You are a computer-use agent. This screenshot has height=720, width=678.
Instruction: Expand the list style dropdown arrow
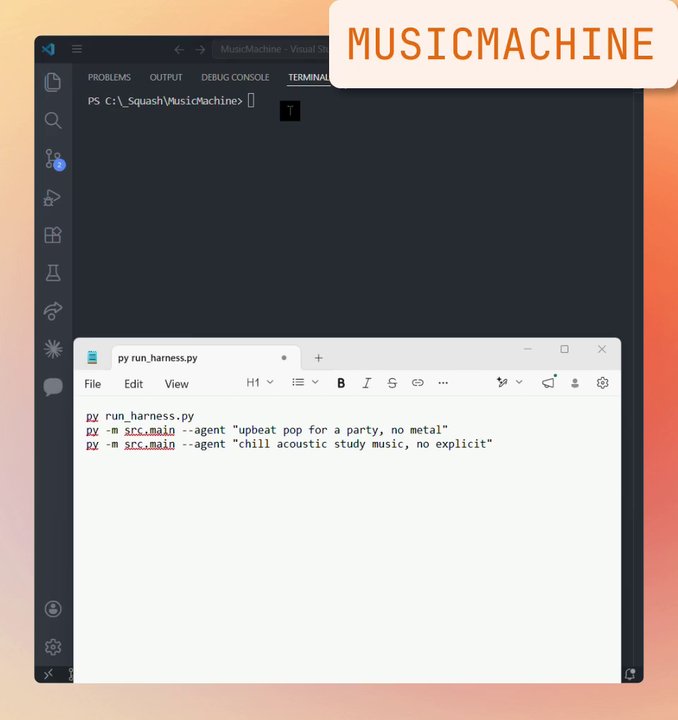[315, 382]
